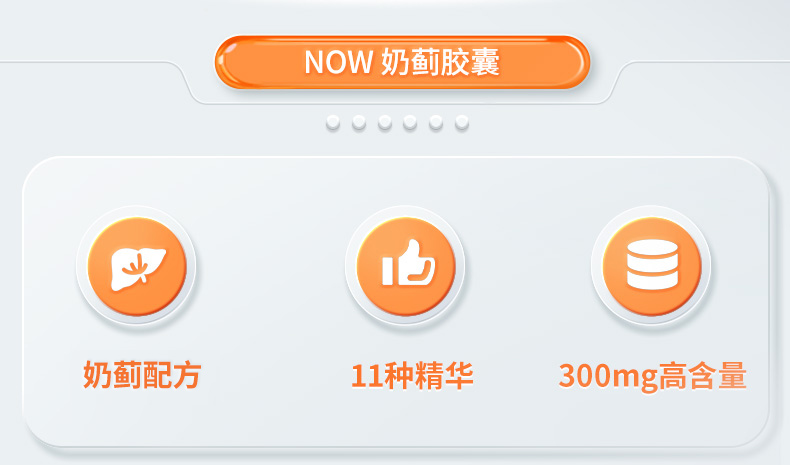The image size is (790, 465).
Task: Click the word NOW inside the banner
Action: point(338,62)
